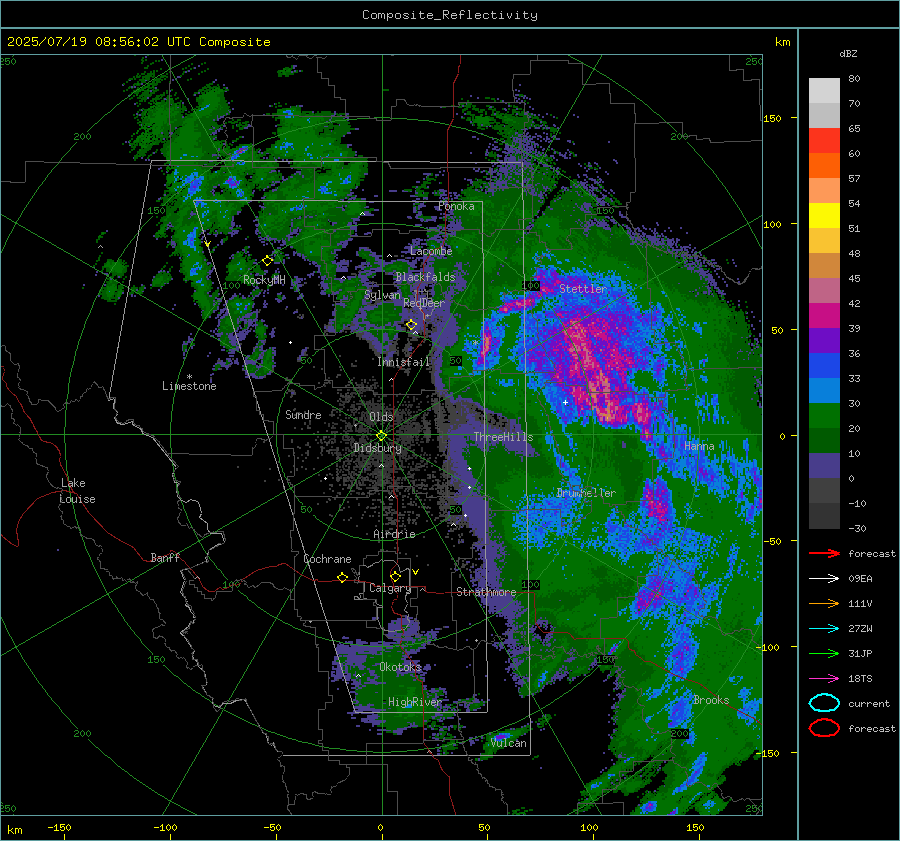Click the Okotoks label
The height and width of the screenshot is (841, 900).
pyautogui.click(x=400, y=667)
